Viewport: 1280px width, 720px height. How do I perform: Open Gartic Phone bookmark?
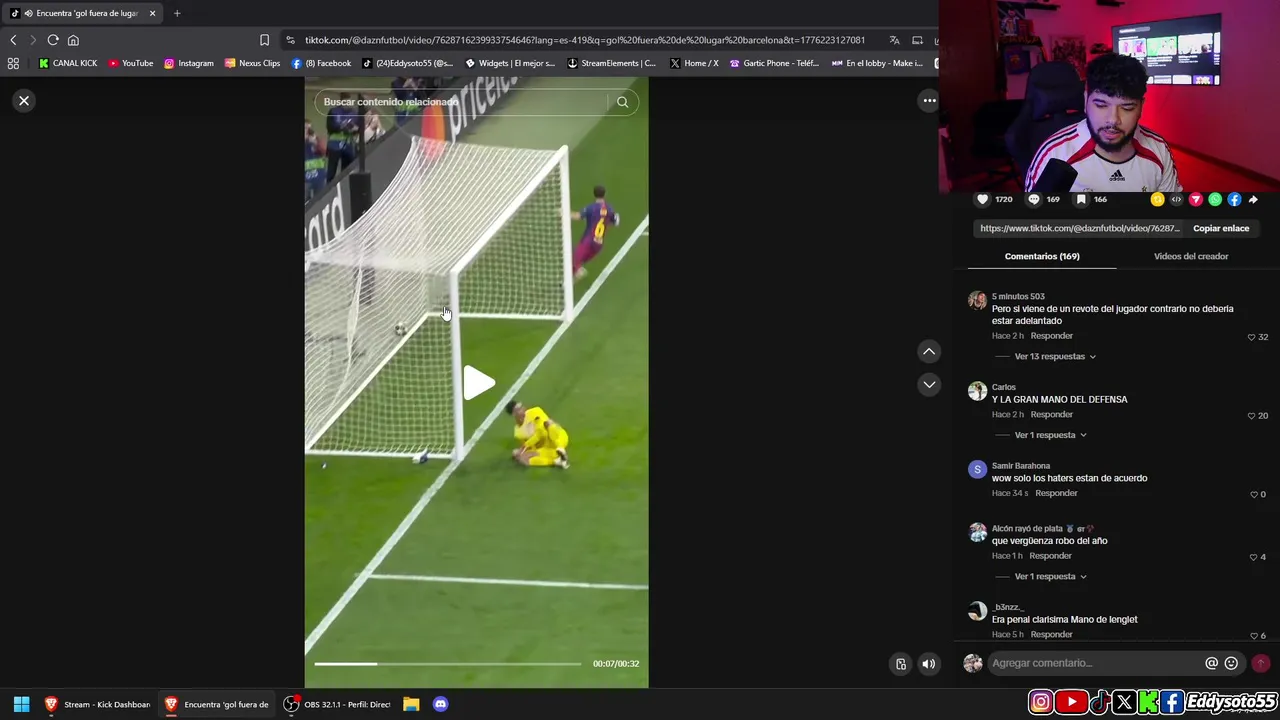(x=775, y=63)
